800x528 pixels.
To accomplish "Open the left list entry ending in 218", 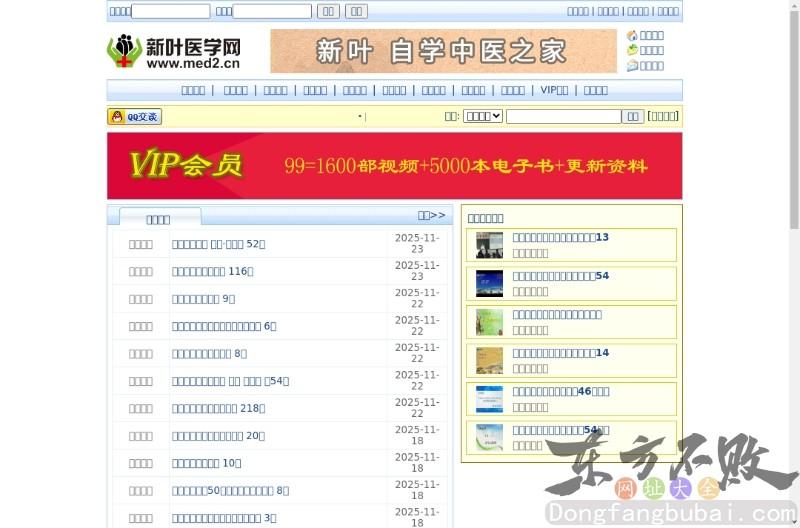I will coord(218,409).
